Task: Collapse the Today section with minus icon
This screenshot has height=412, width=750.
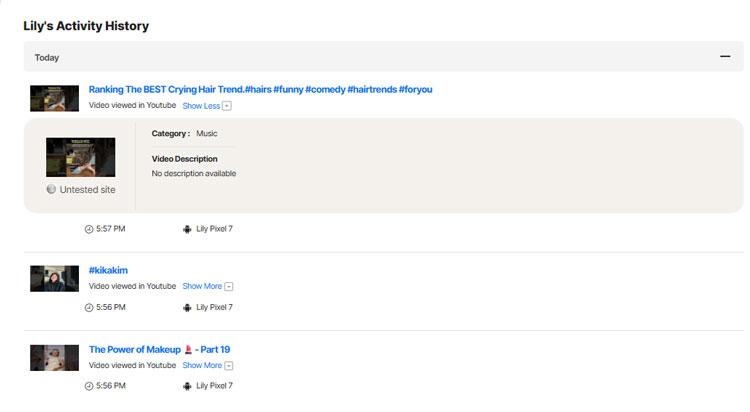Action: tap(725, 56)
